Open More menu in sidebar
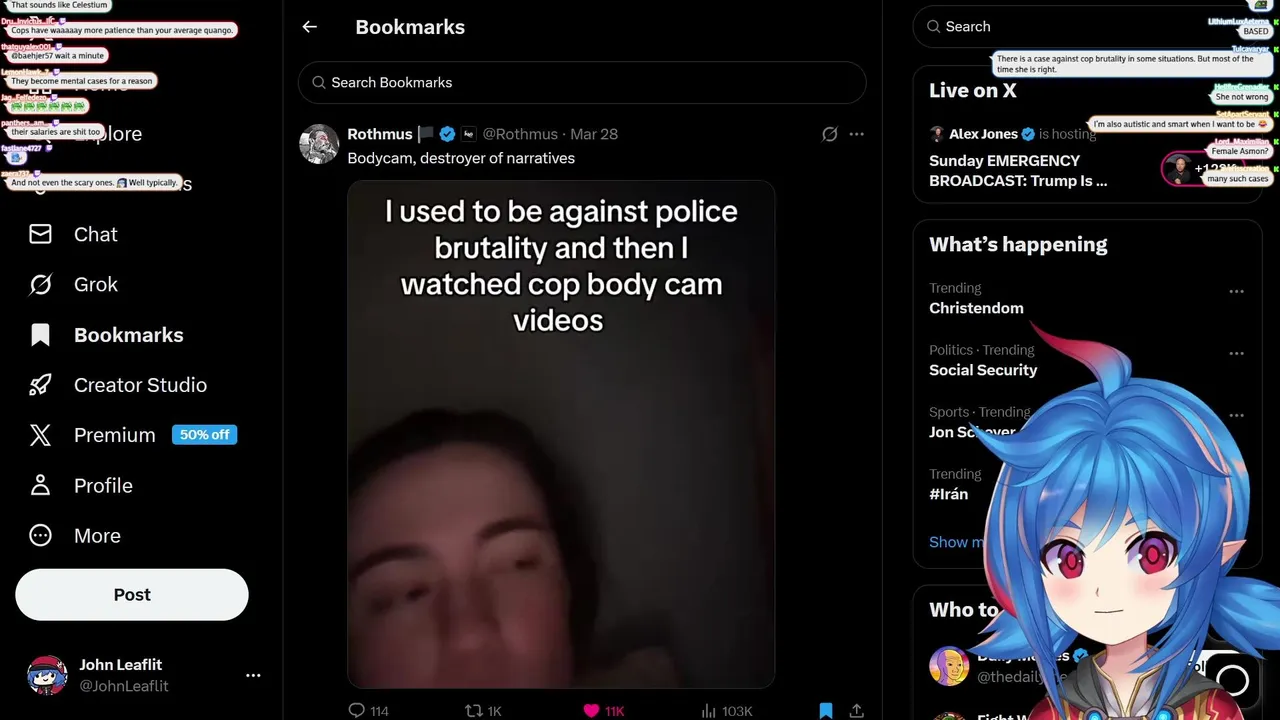 click(x=75, y=536)
